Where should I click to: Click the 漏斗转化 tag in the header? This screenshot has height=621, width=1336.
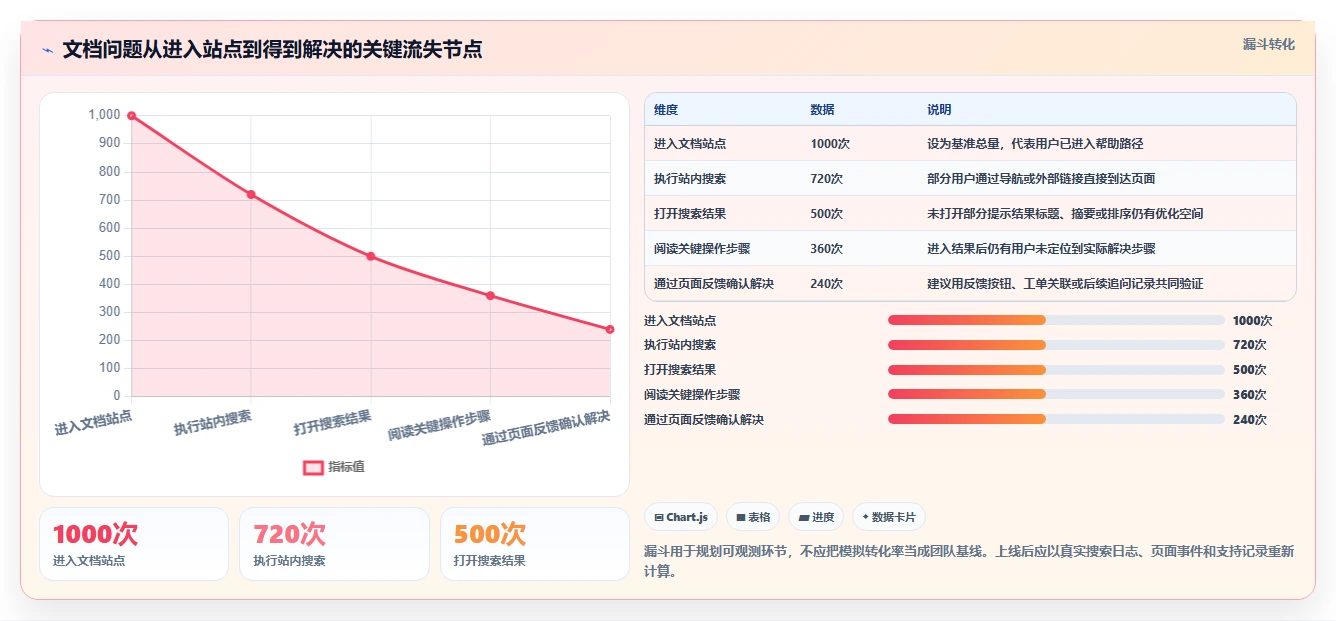[1269, 45]
